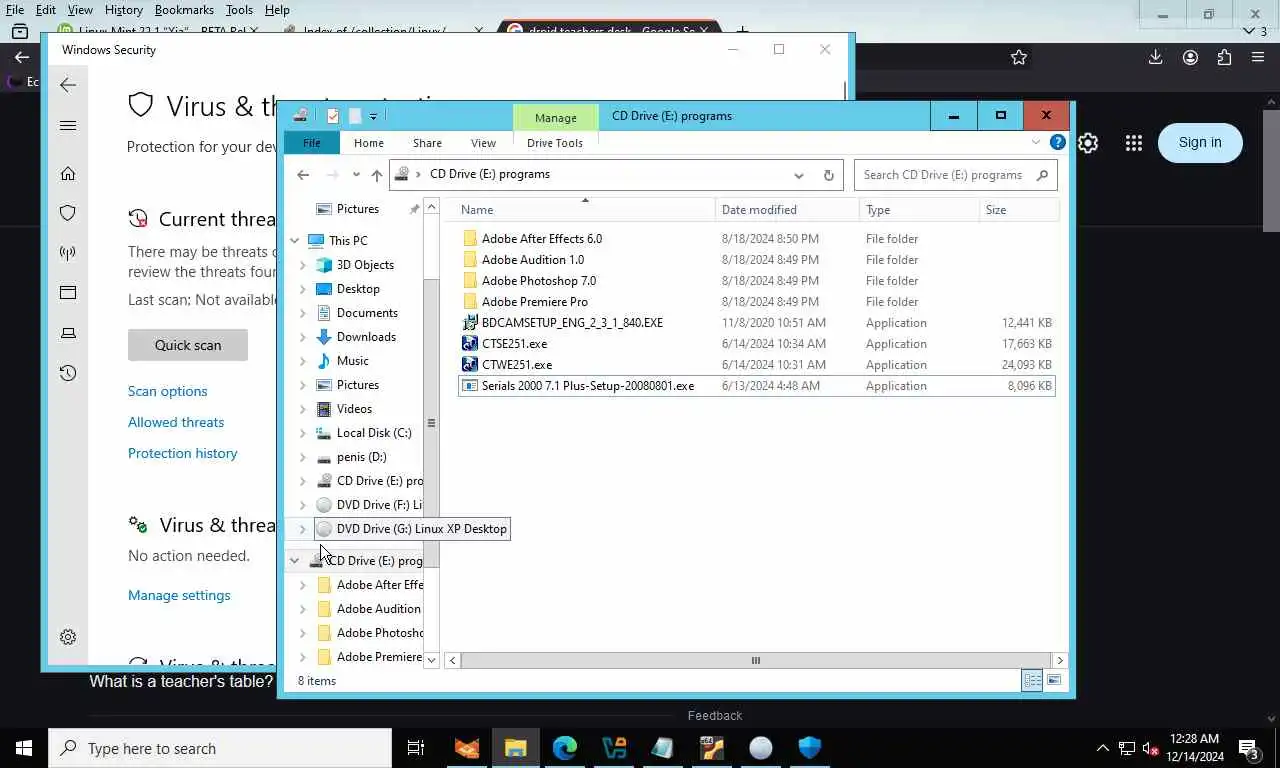
Task: Click Up to parent folder arrow
Action: coord(377,175)
